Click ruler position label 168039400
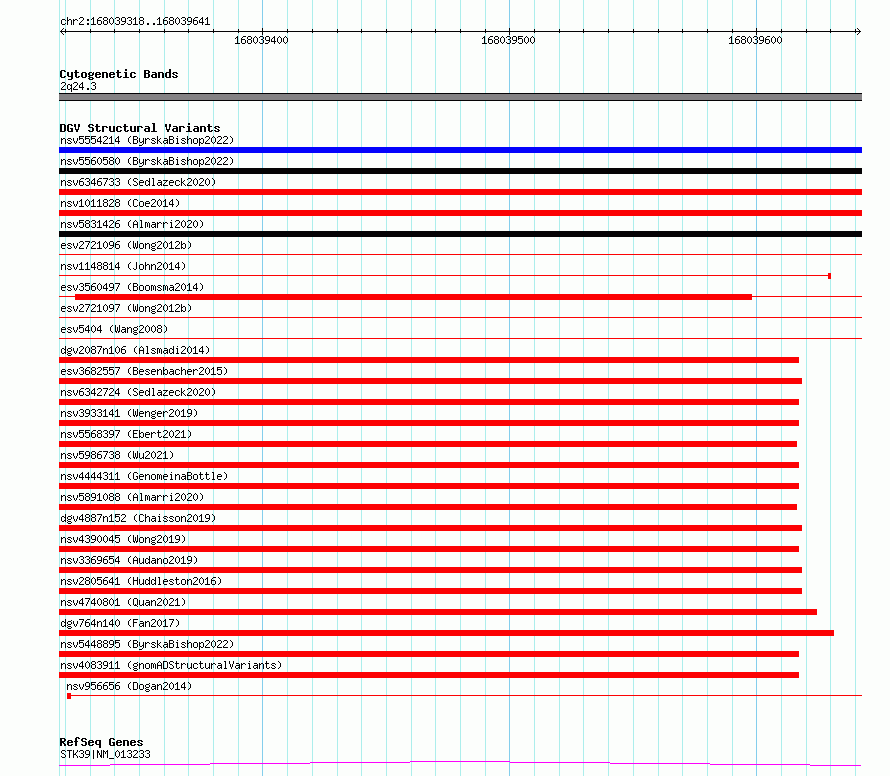This screenshot has height=776, width=890. [261, 40]
